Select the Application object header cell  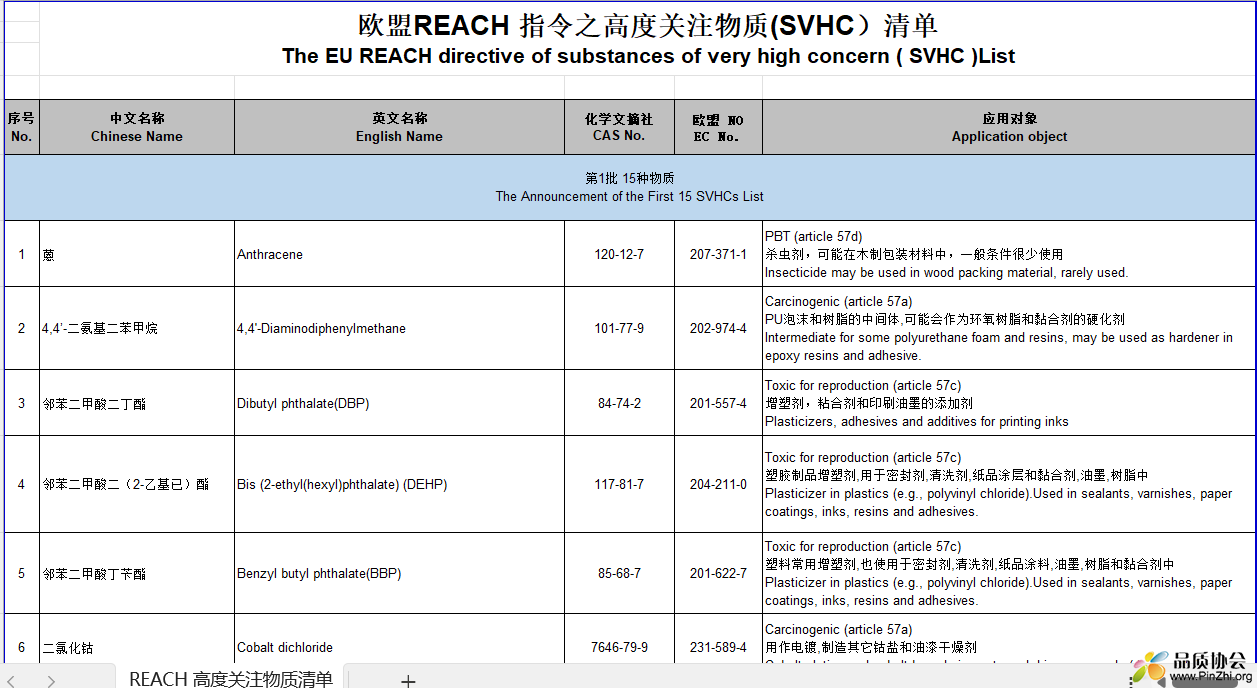pos(1009,127)
